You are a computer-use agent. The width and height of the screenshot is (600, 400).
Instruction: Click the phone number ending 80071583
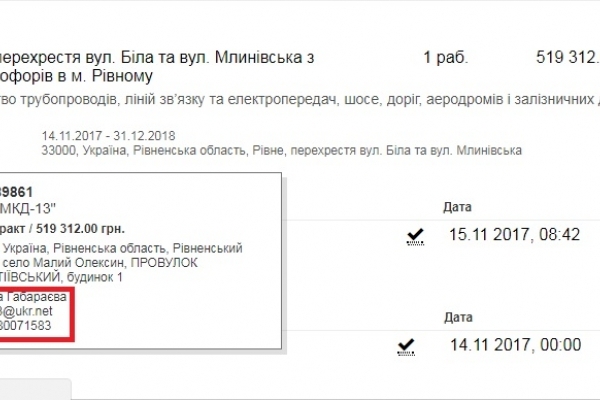click(x=34, y=325)
